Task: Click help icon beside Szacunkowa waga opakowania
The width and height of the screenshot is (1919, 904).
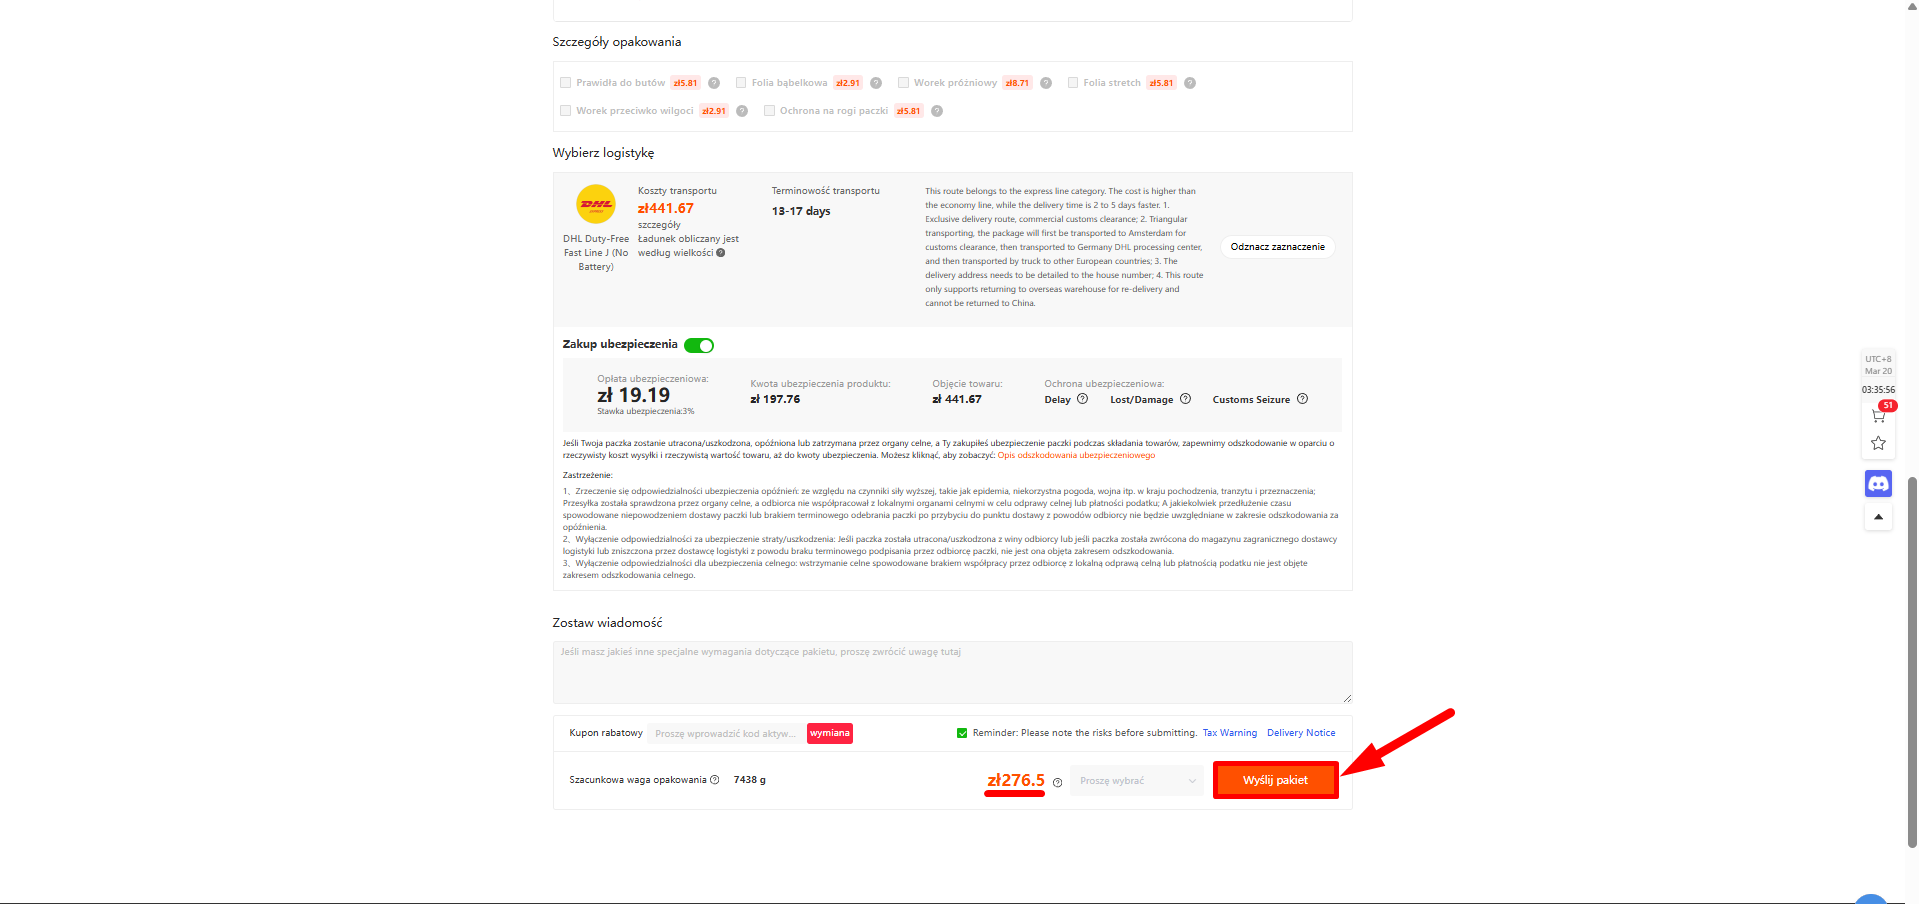Action: coord(714,780)
